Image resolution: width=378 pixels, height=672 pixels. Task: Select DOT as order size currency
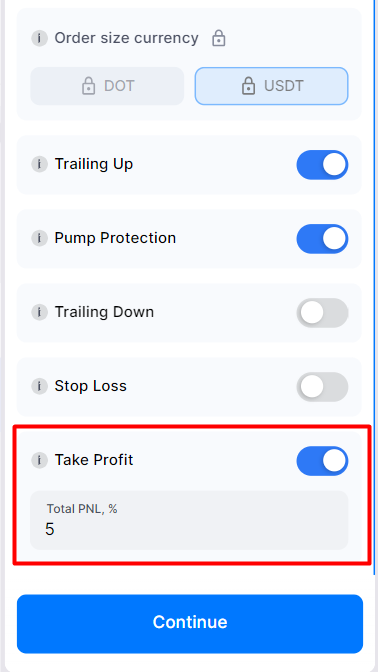point(107,86)
